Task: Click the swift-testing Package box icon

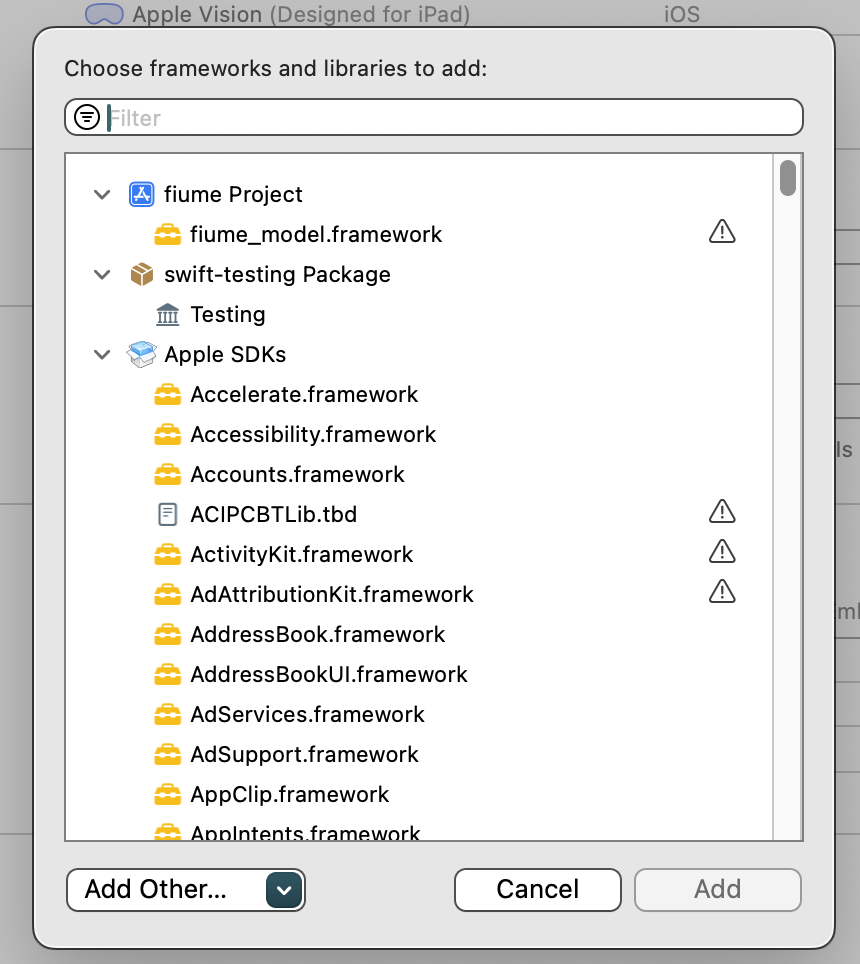Action: (x=141, y=274)
